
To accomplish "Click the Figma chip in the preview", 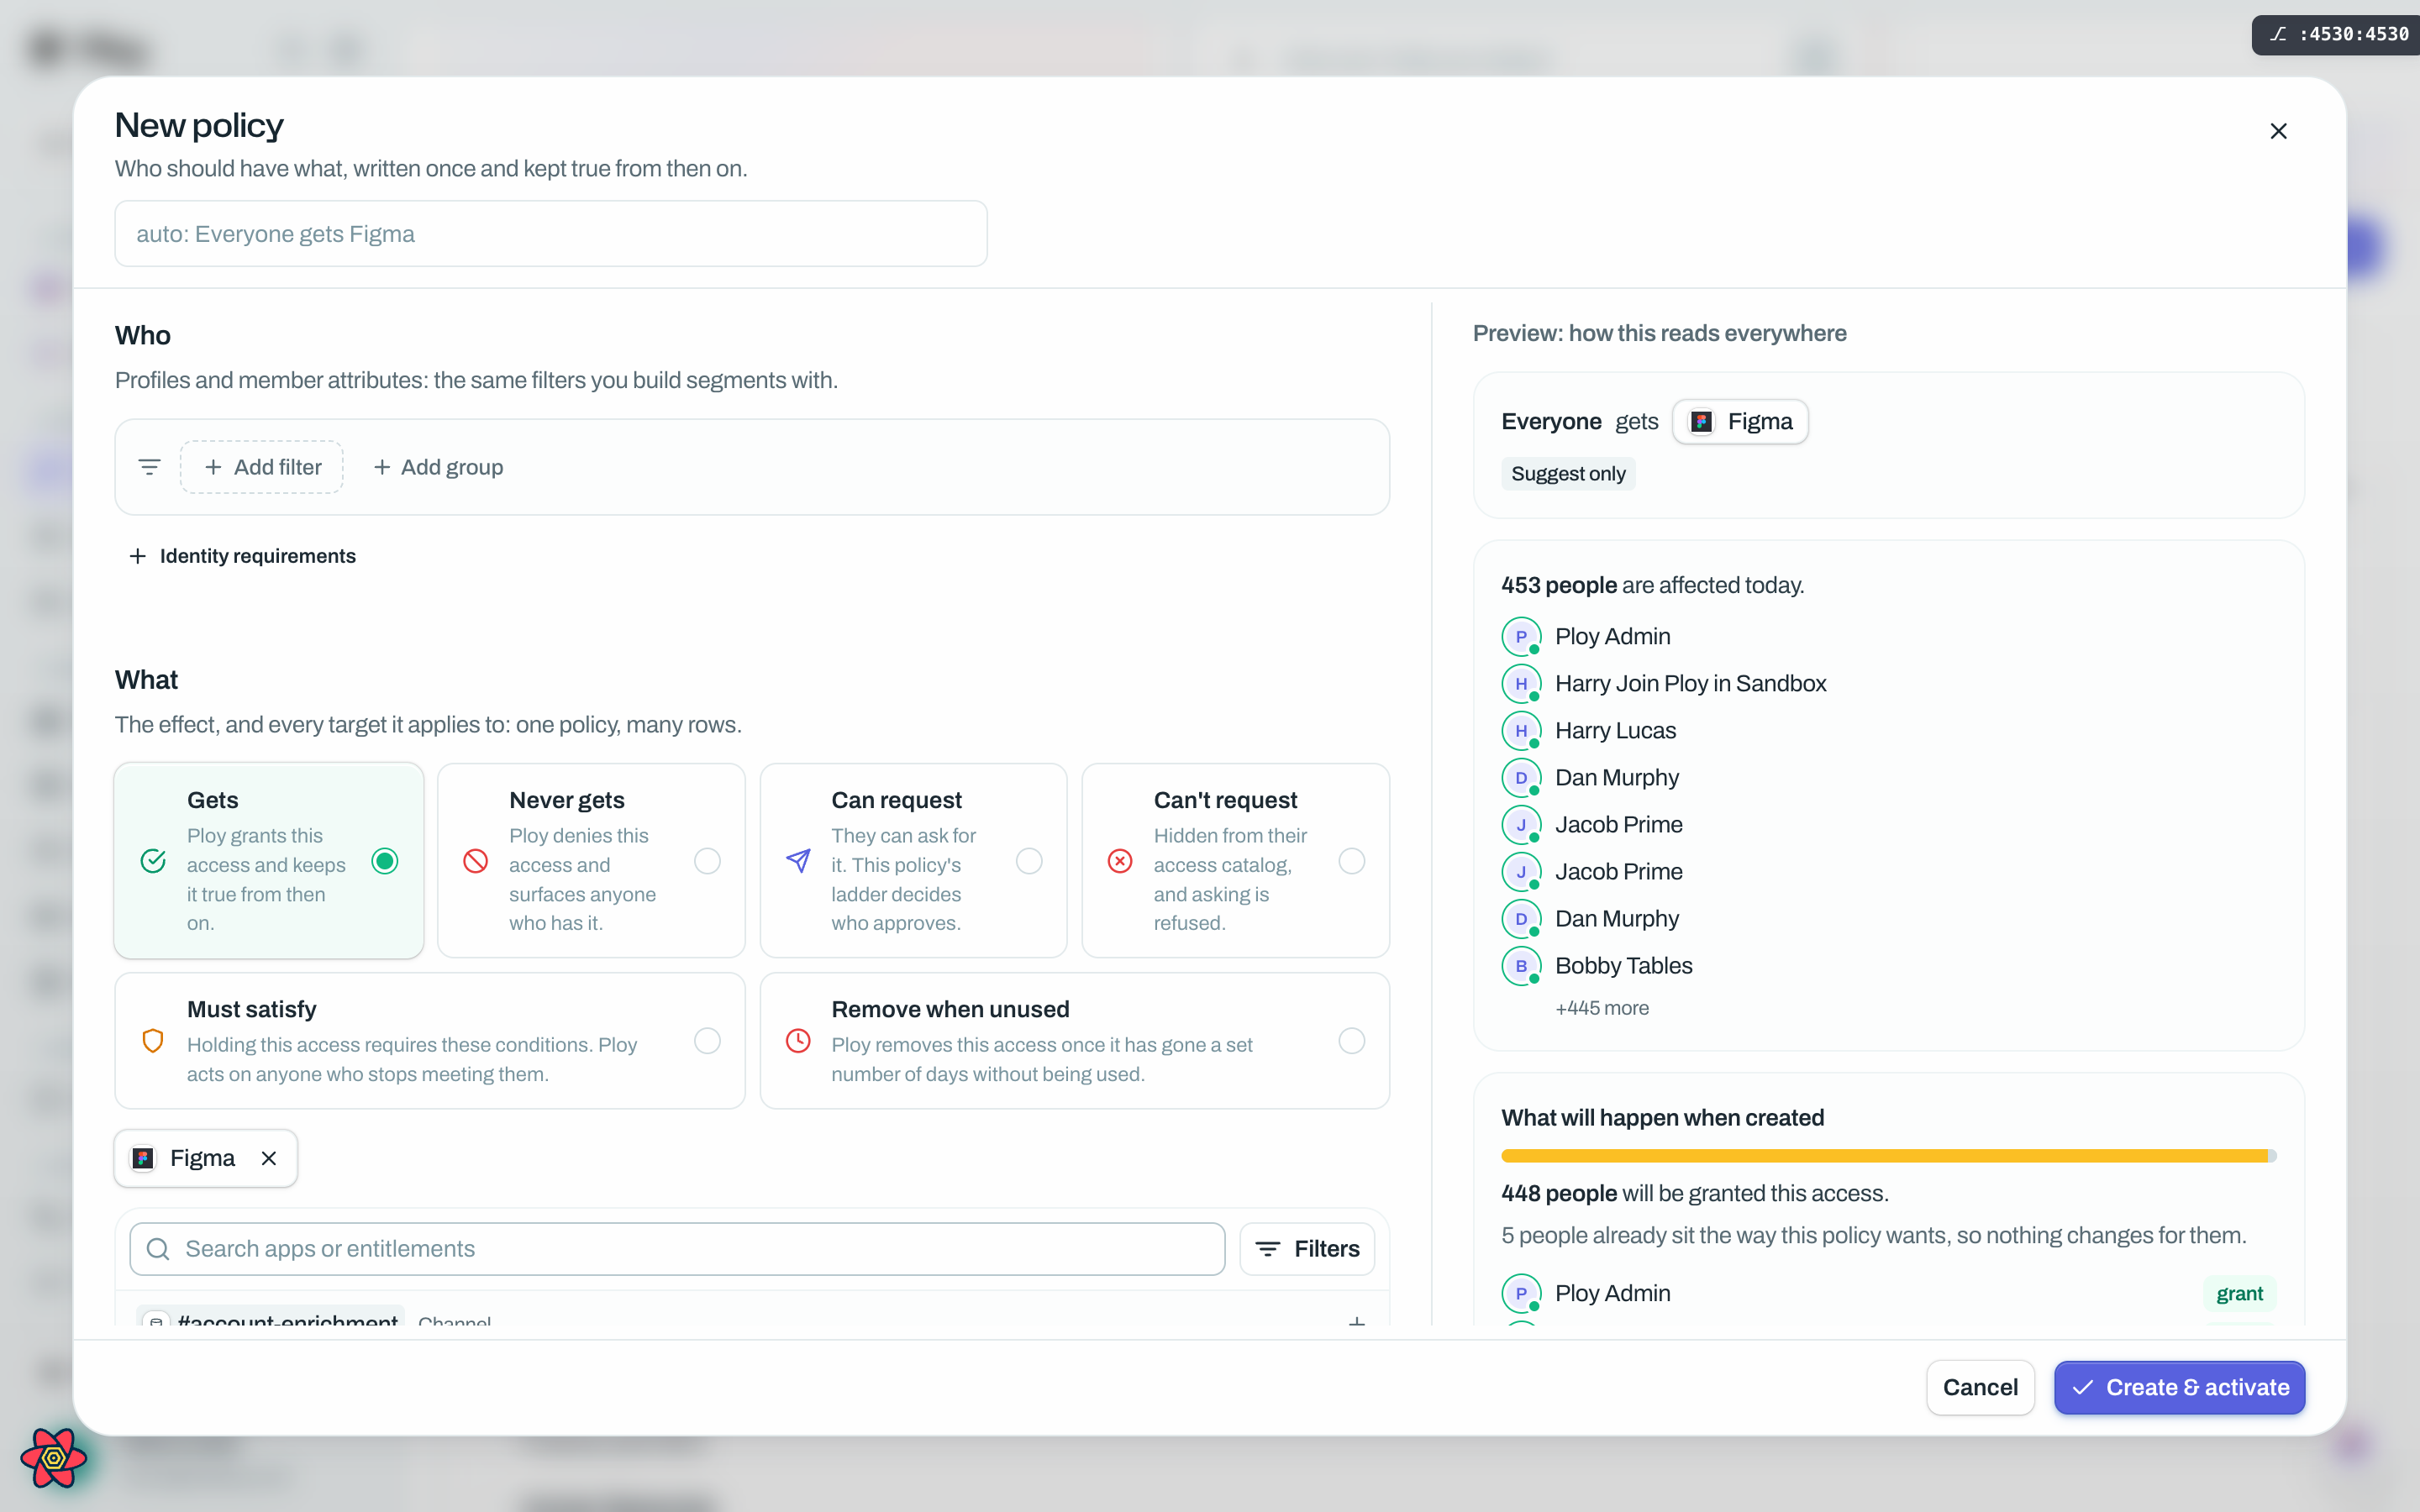I will click(x=1740, y=422).
